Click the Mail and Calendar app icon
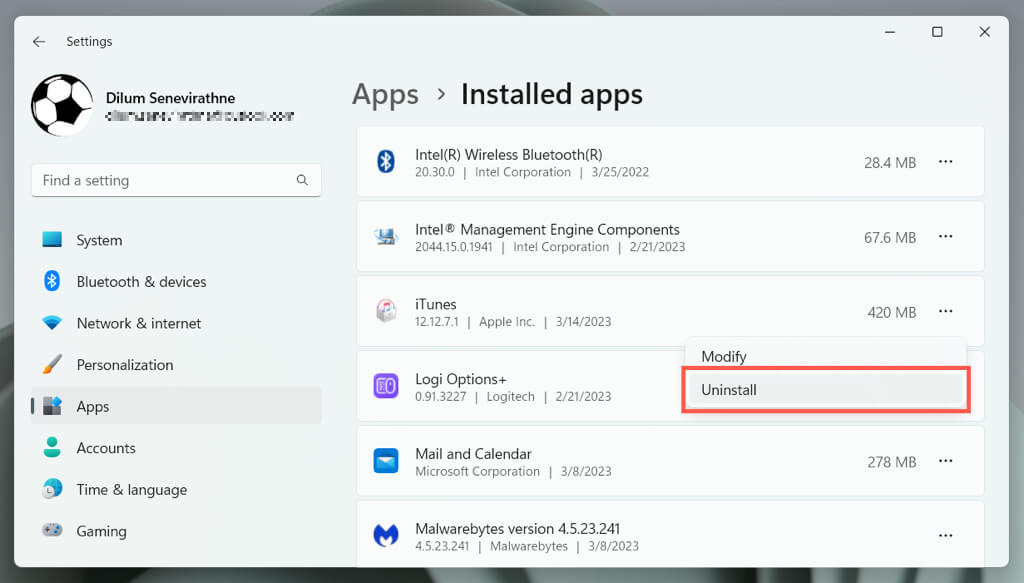Viewport: 1024px width, 583px height. coord(386,461)
